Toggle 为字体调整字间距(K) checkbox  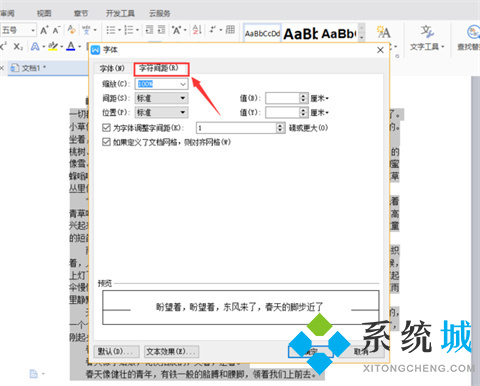coord(106,128)
